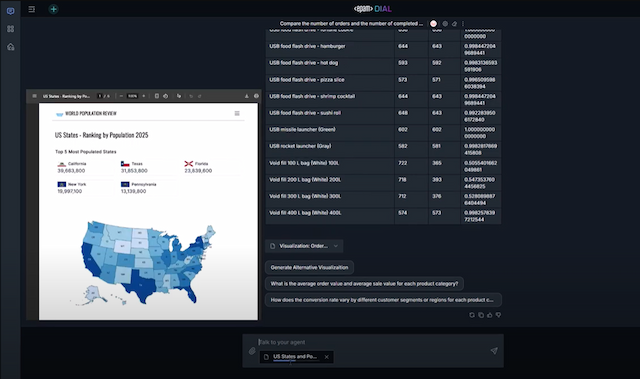Image resolution: width=640 pixels, height=379 pixels.
Task: Zoom in the PDF with plus button
Action: [144, 96]
